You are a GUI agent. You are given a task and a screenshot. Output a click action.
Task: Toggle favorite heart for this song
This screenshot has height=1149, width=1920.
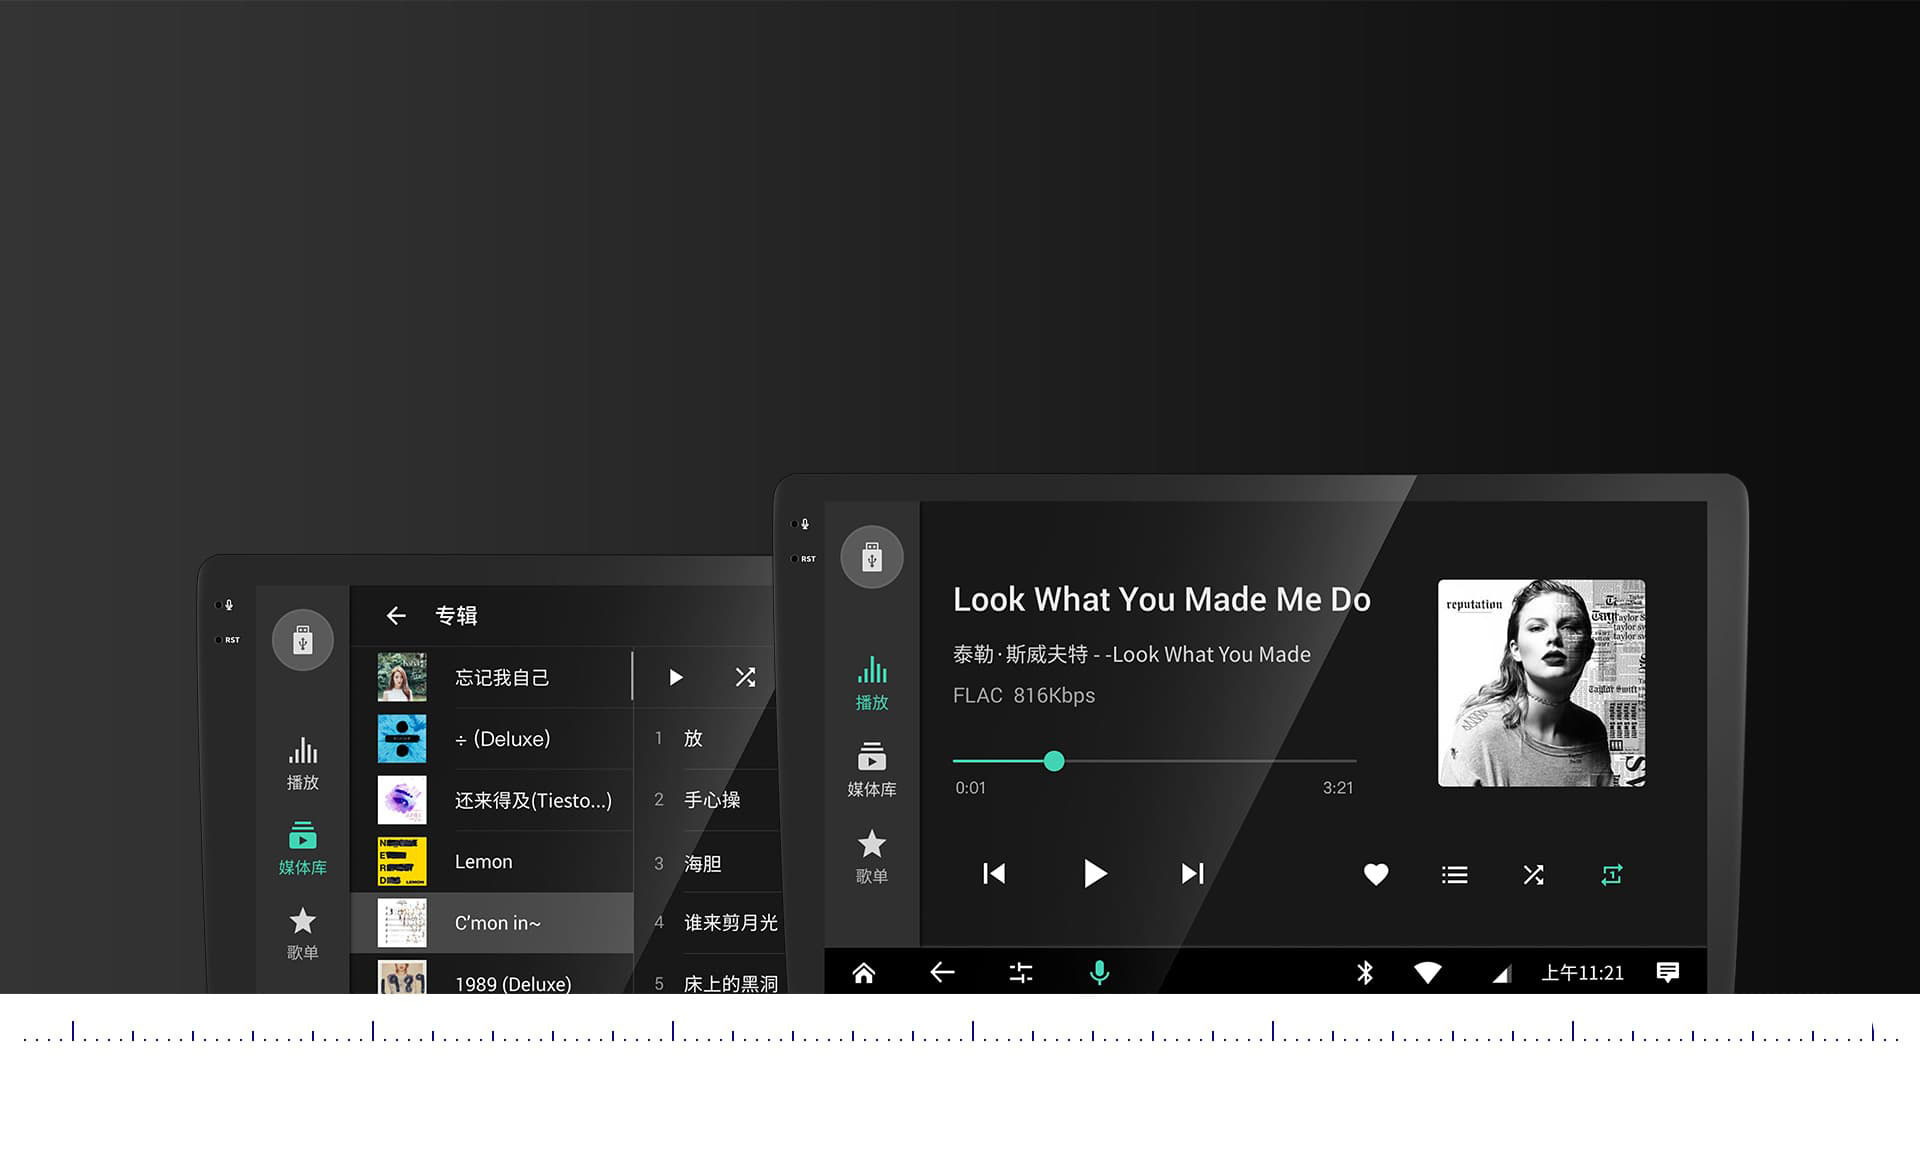1376,875
